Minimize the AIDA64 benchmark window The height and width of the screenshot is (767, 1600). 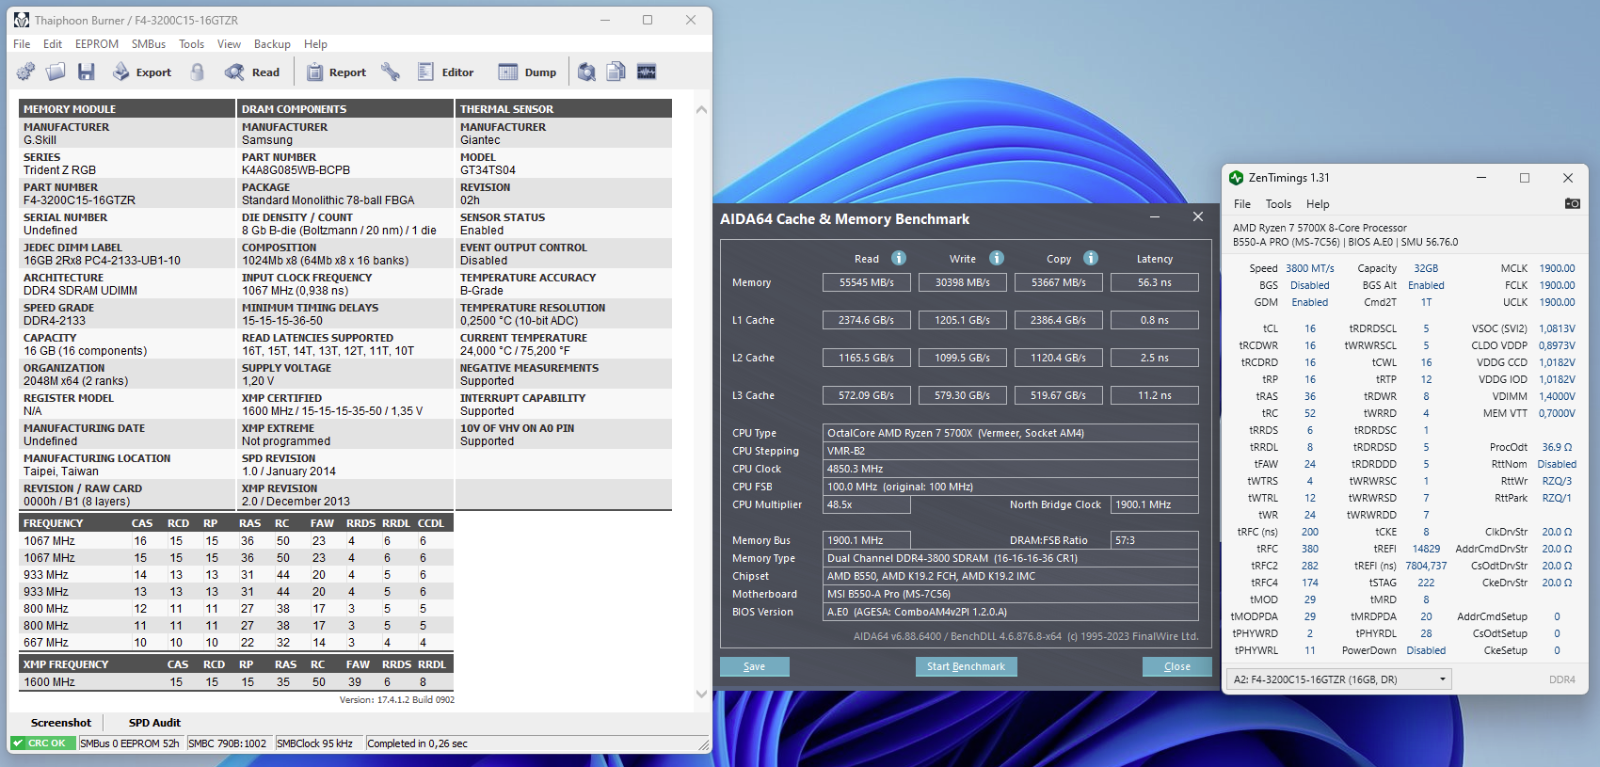click(1155, 217)
